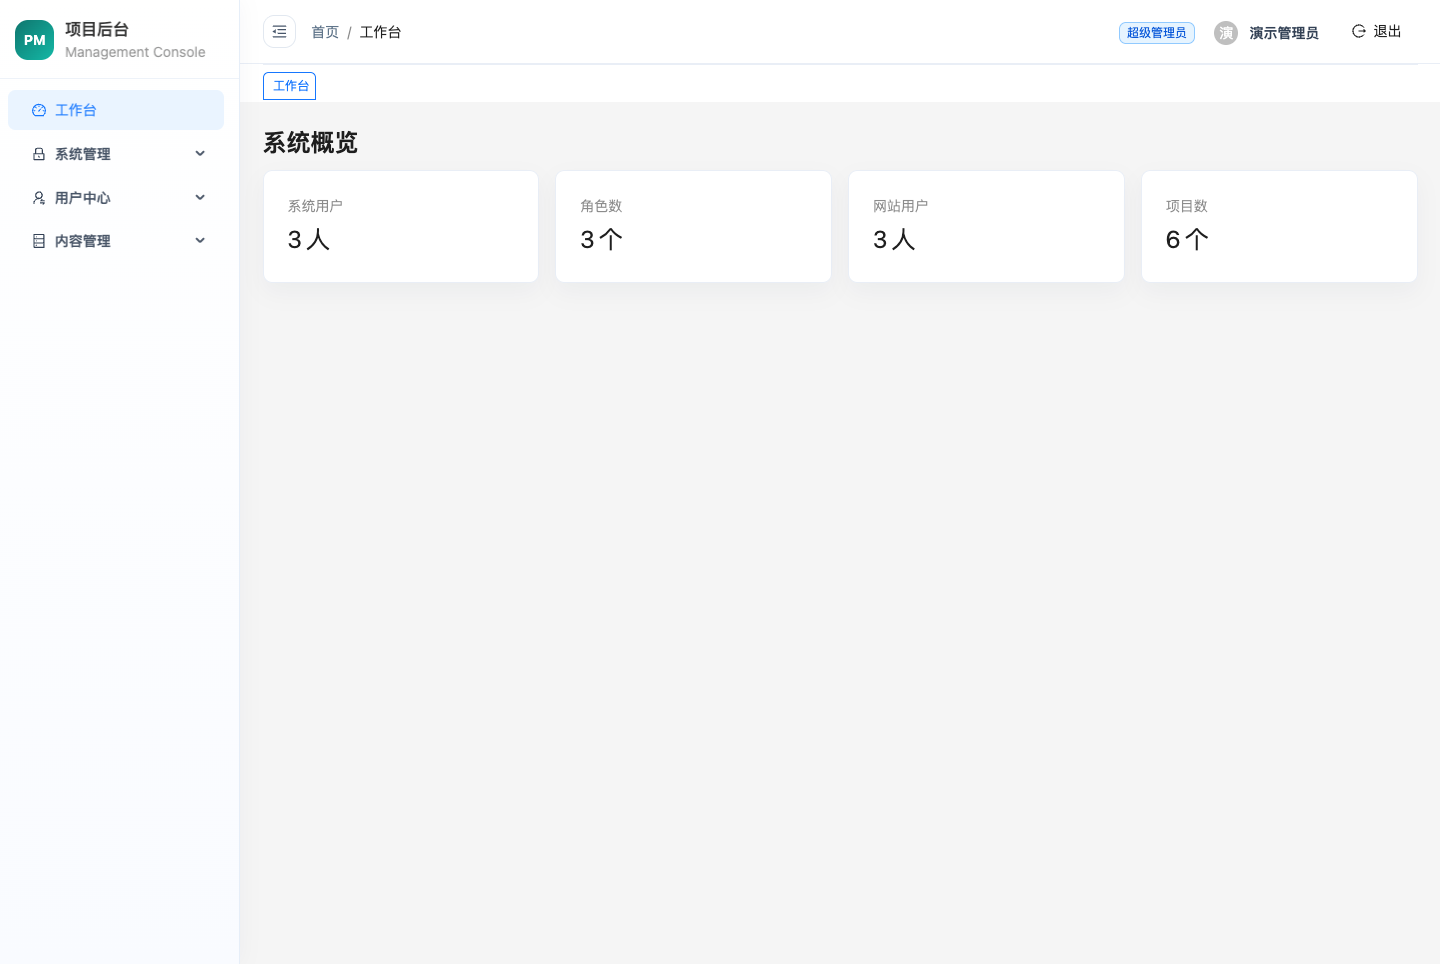
Task: Click the 系统用户 statistics card
Action: coord(401,227)
